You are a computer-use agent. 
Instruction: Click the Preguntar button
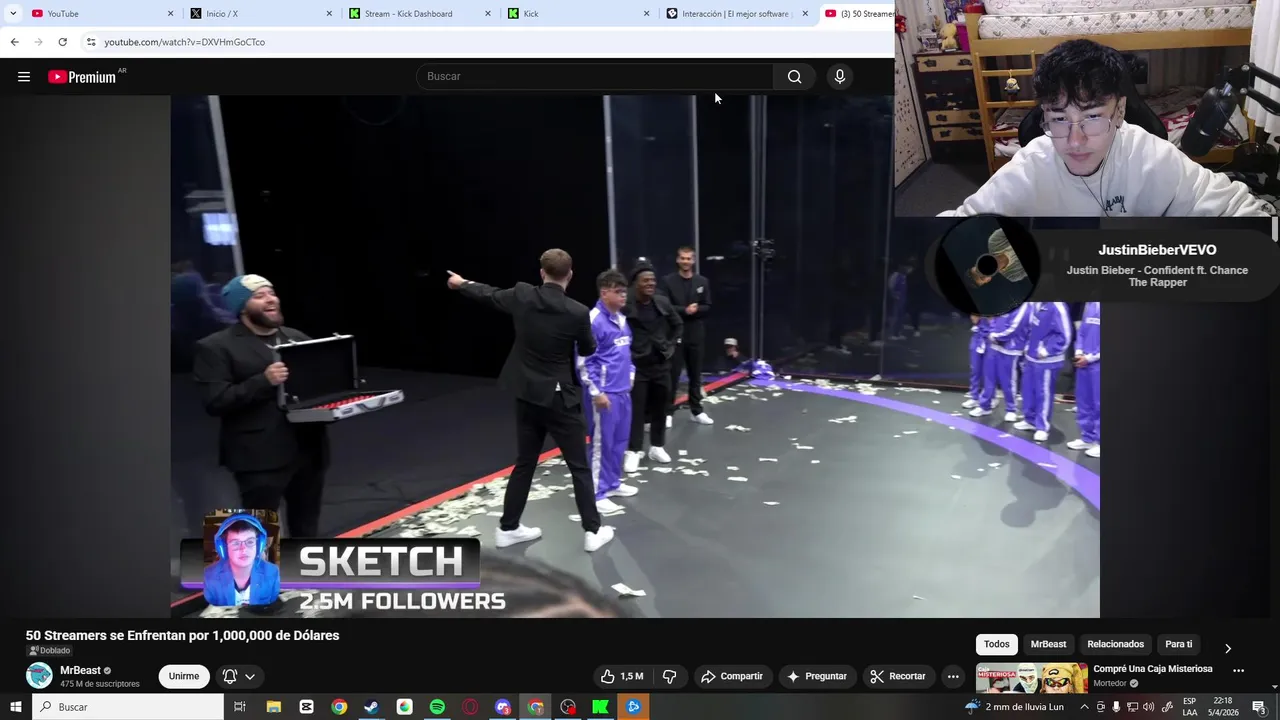tap(817, 677)
